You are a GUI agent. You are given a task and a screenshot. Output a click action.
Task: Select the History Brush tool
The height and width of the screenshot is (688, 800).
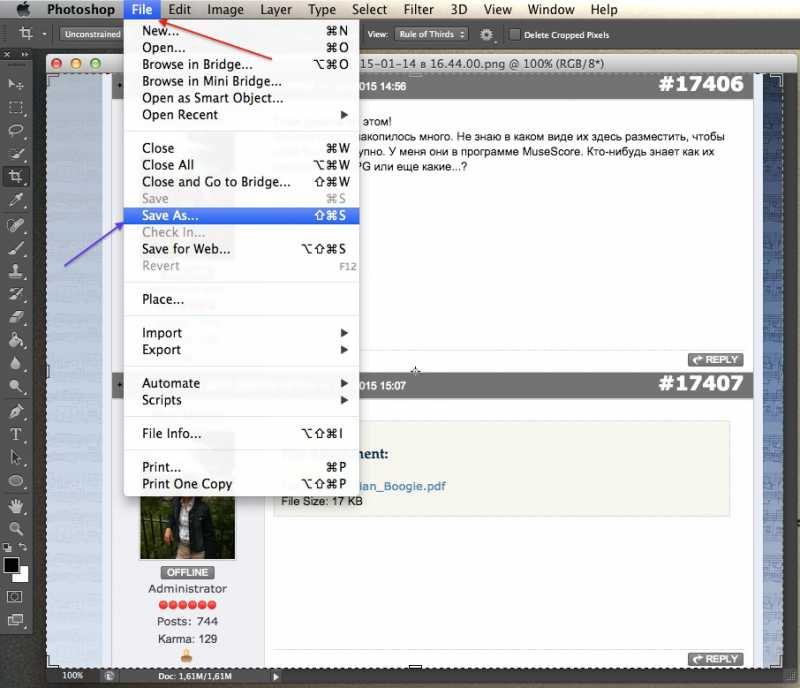tap(16, 294)
